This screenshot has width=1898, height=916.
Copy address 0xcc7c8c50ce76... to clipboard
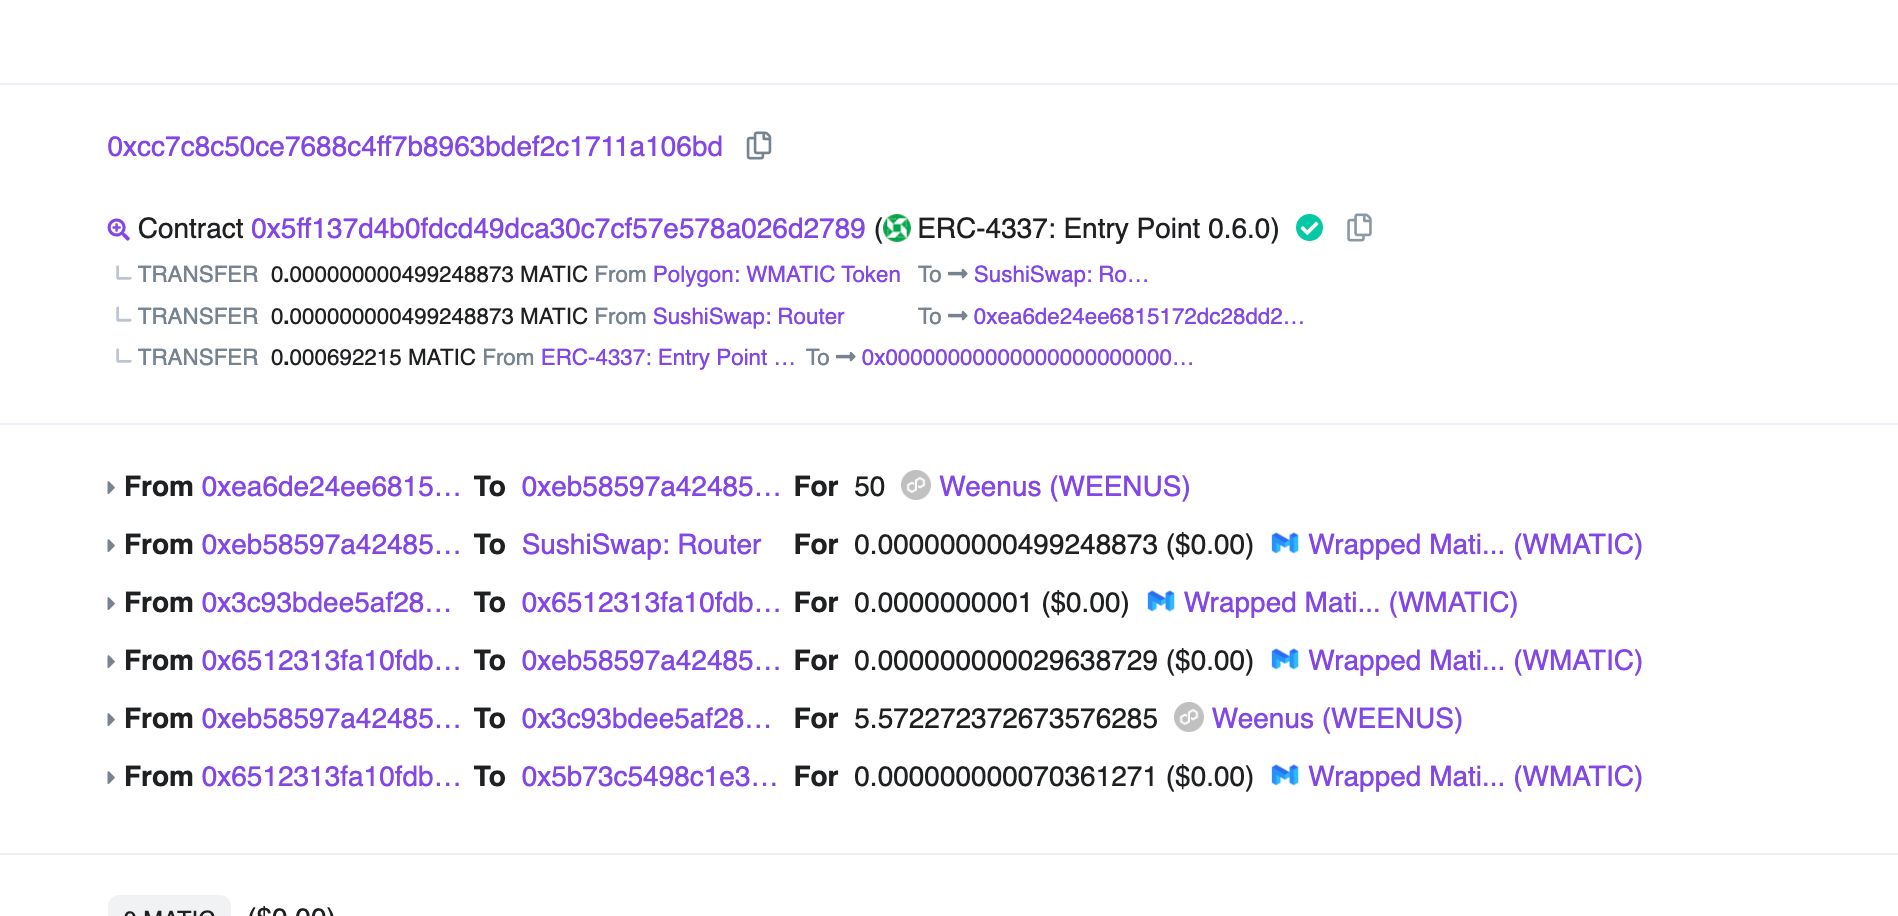[x=759, y=146]
